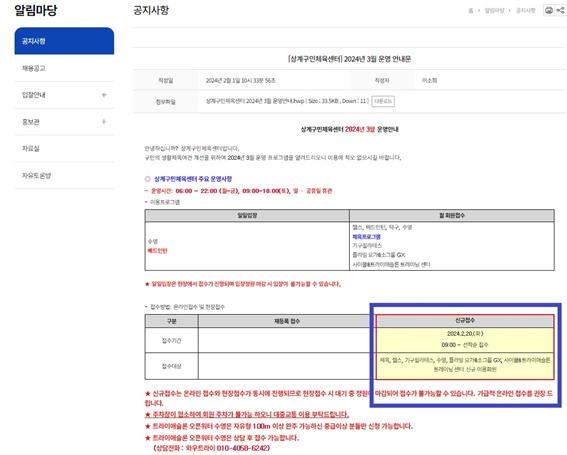Click the home breadcrumb link

[470, 10]
